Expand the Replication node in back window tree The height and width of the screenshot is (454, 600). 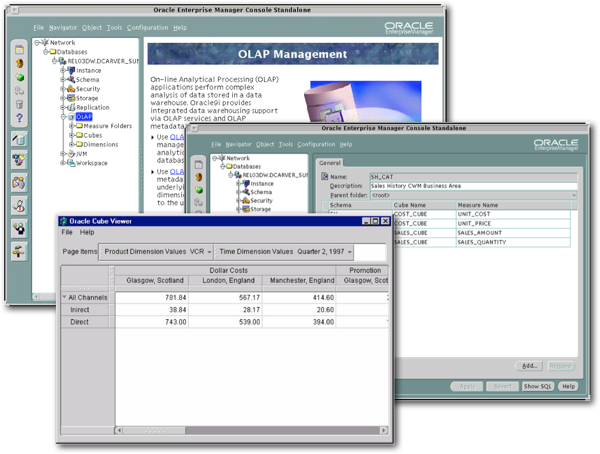point(63,108)
